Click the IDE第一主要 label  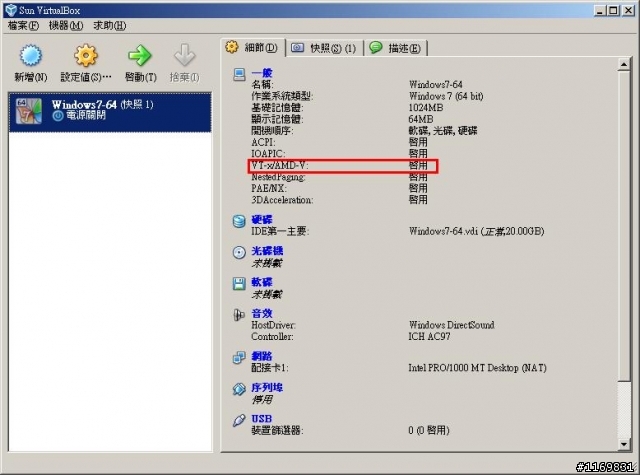(280, 231)
